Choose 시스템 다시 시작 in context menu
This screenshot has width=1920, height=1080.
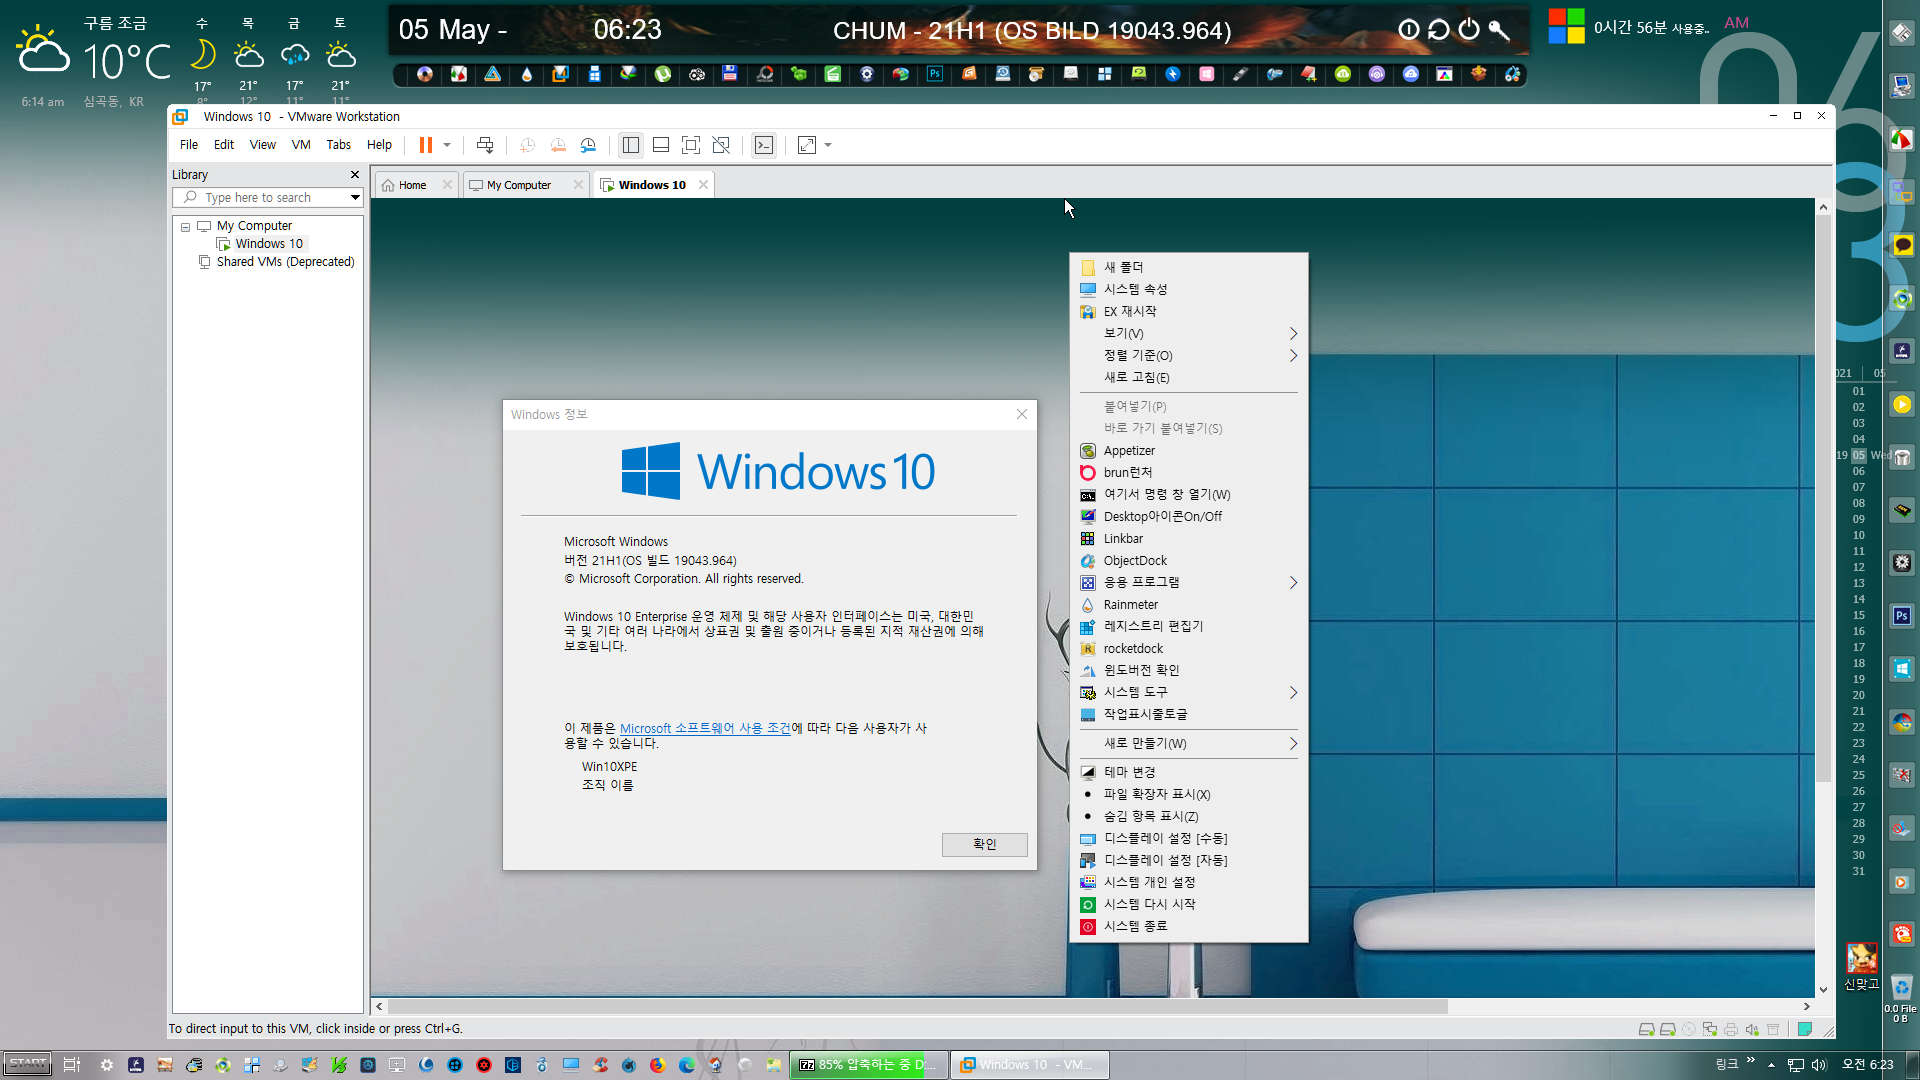1188,904
